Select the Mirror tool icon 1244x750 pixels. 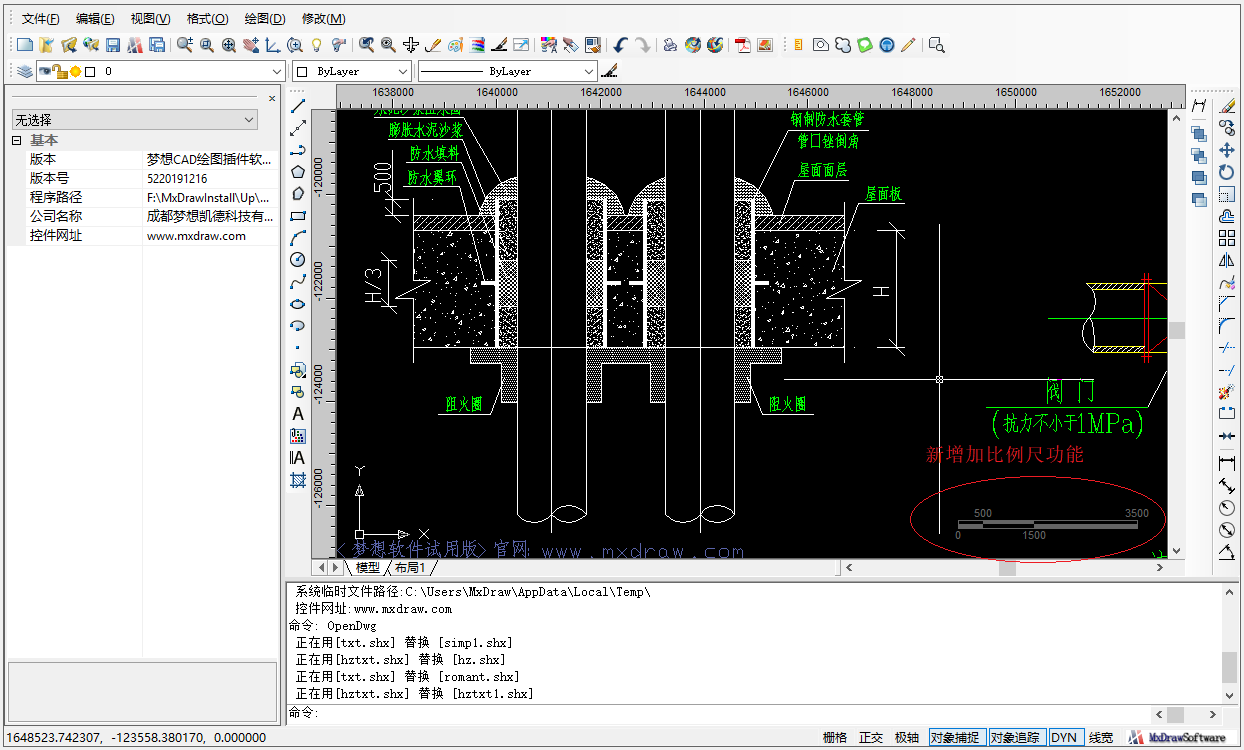(1227, 260)
